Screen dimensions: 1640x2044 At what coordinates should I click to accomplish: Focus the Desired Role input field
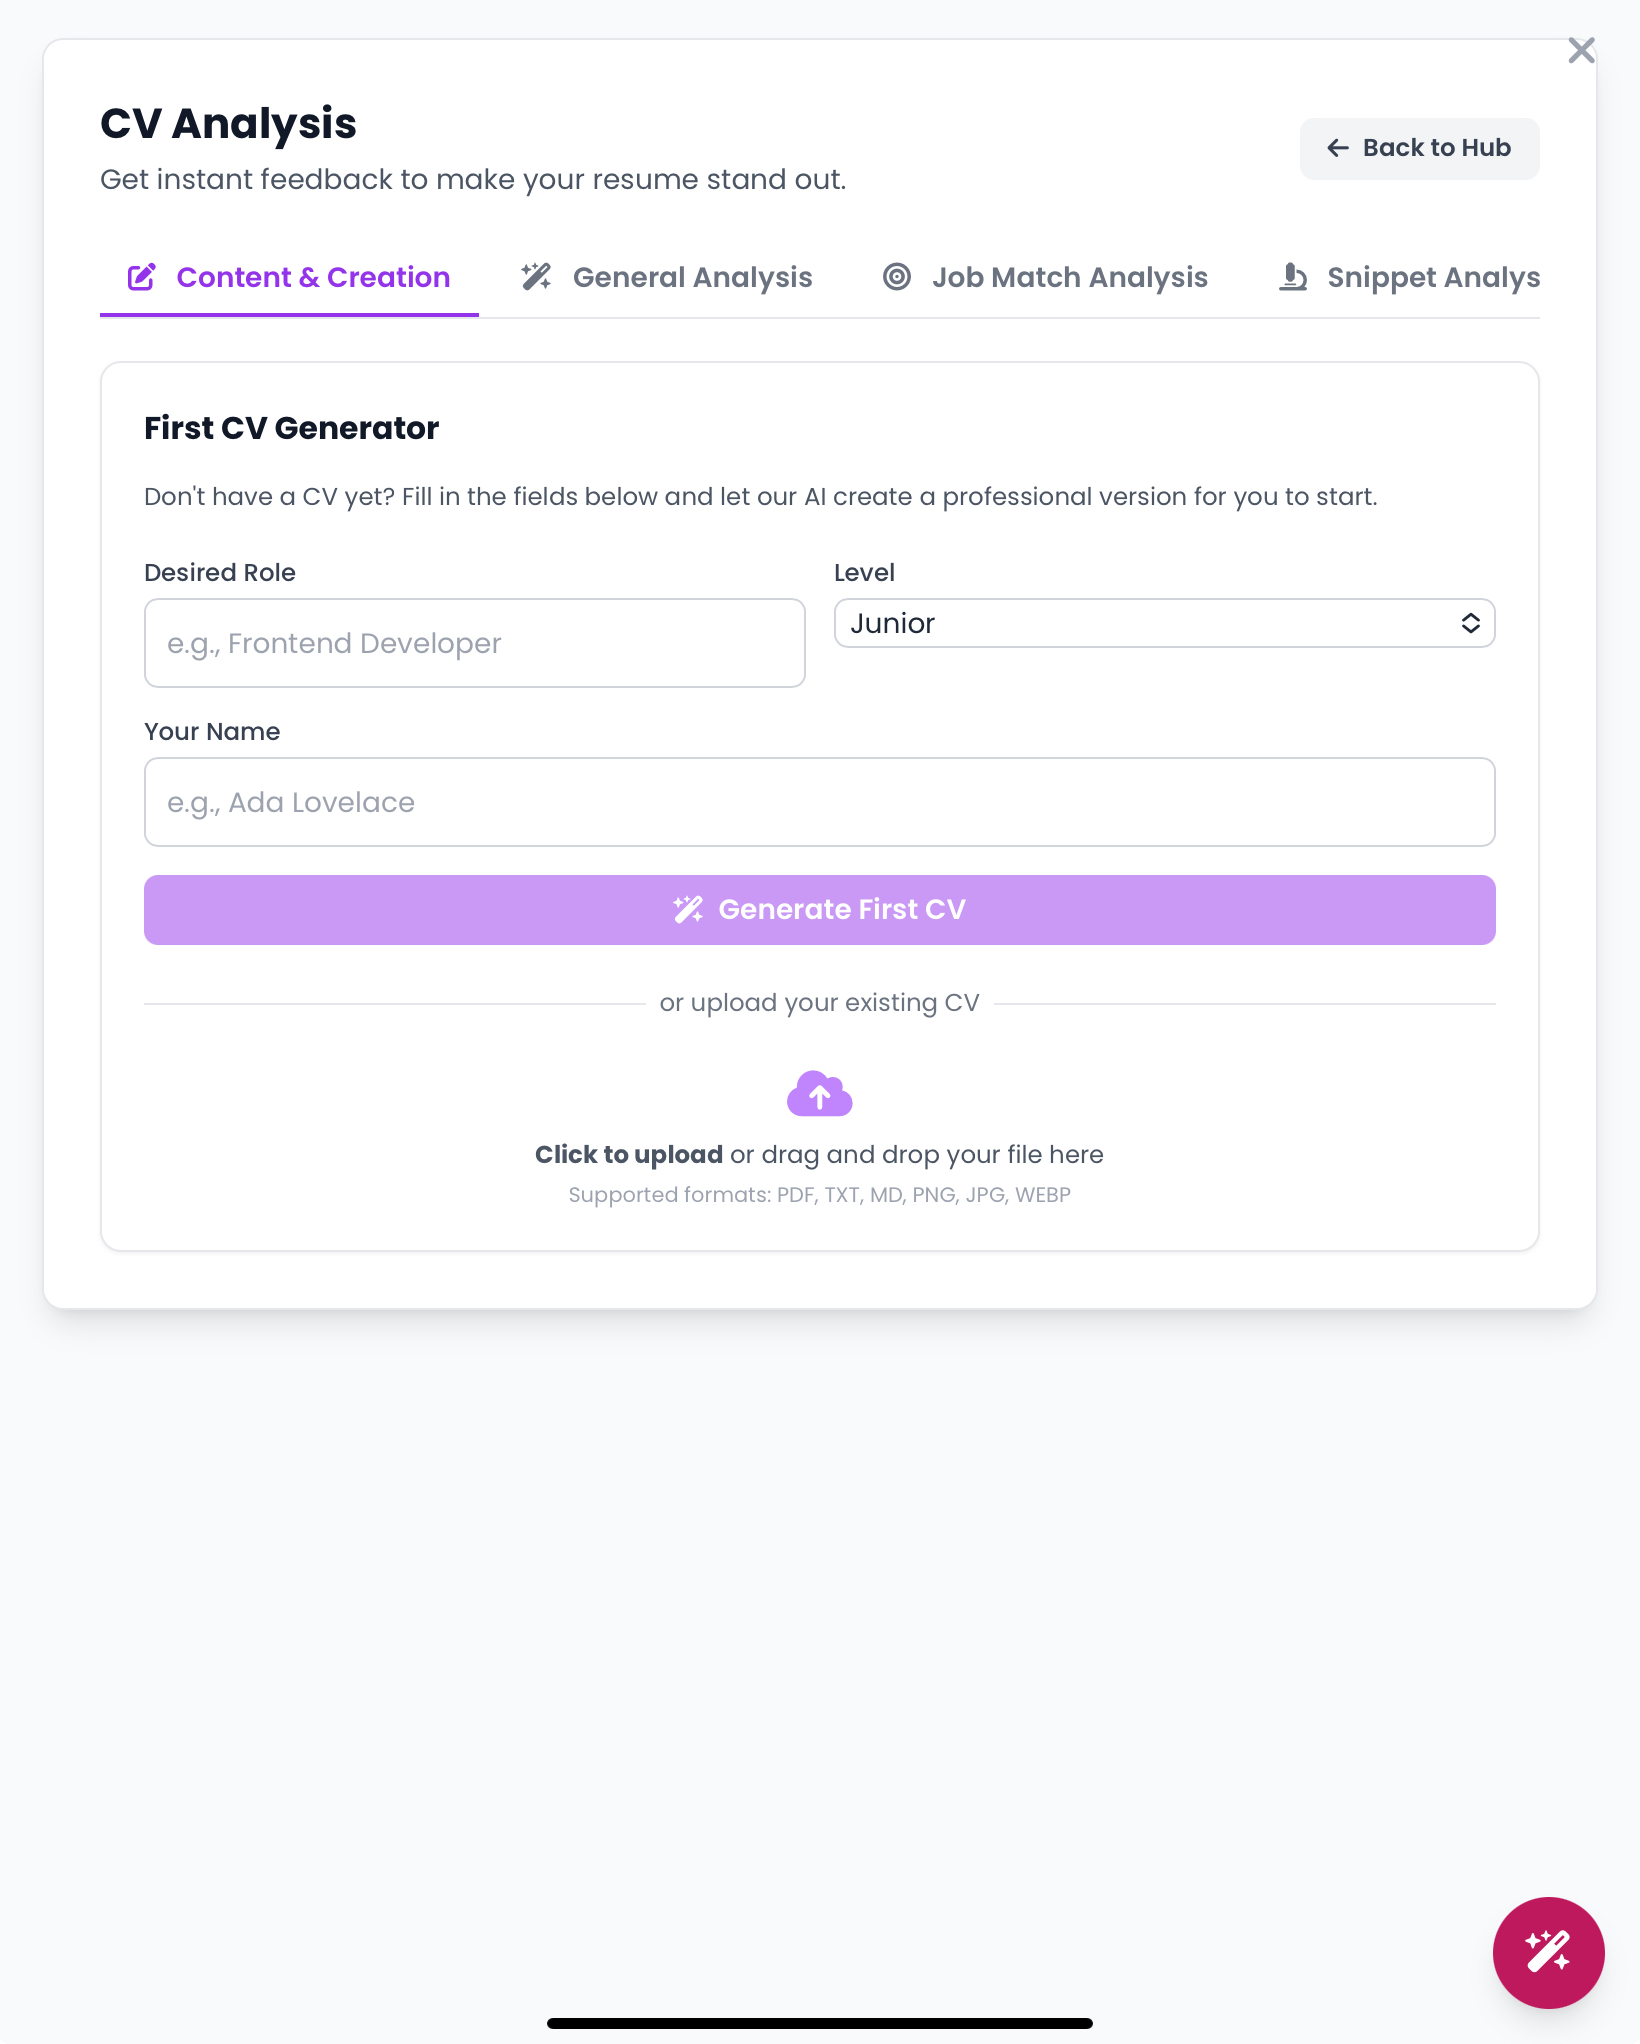tap(474, 643)
